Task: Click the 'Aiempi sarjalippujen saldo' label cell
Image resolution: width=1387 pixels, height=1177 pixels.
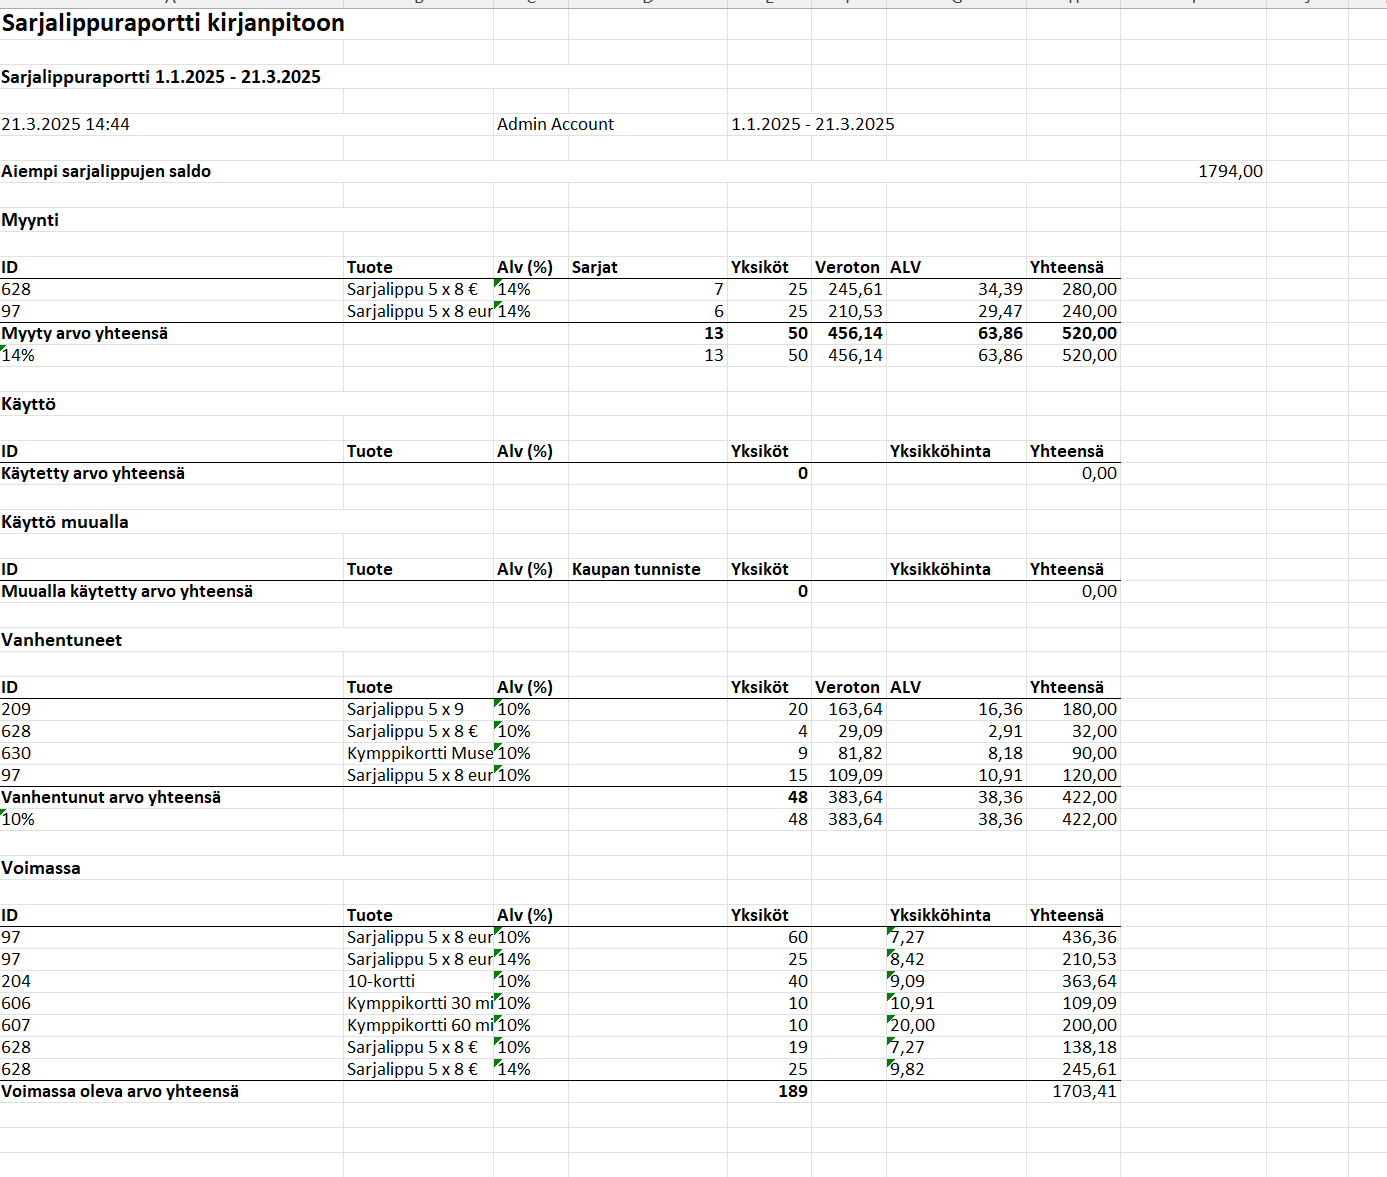Action: click(x=106, y=171)
